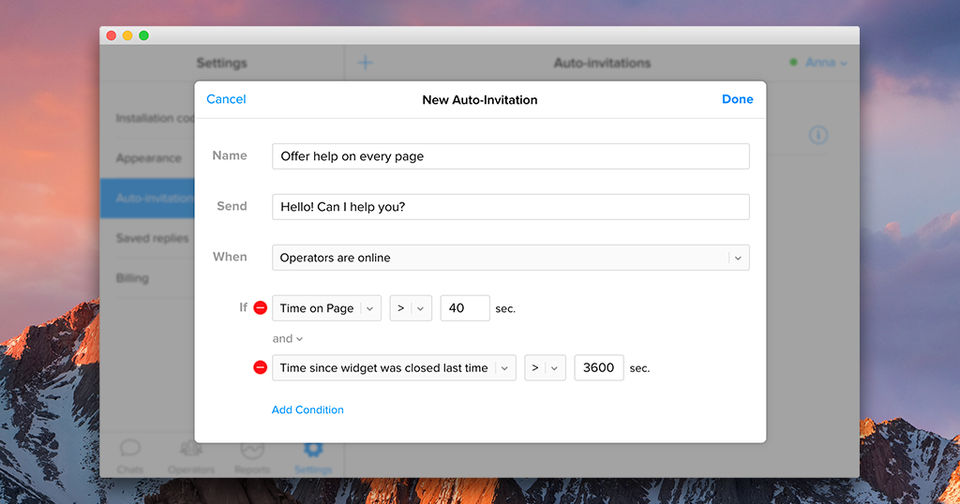960x504 pixels.
Task: Click the 3600 seconds value field
Action: coord(599,368)
